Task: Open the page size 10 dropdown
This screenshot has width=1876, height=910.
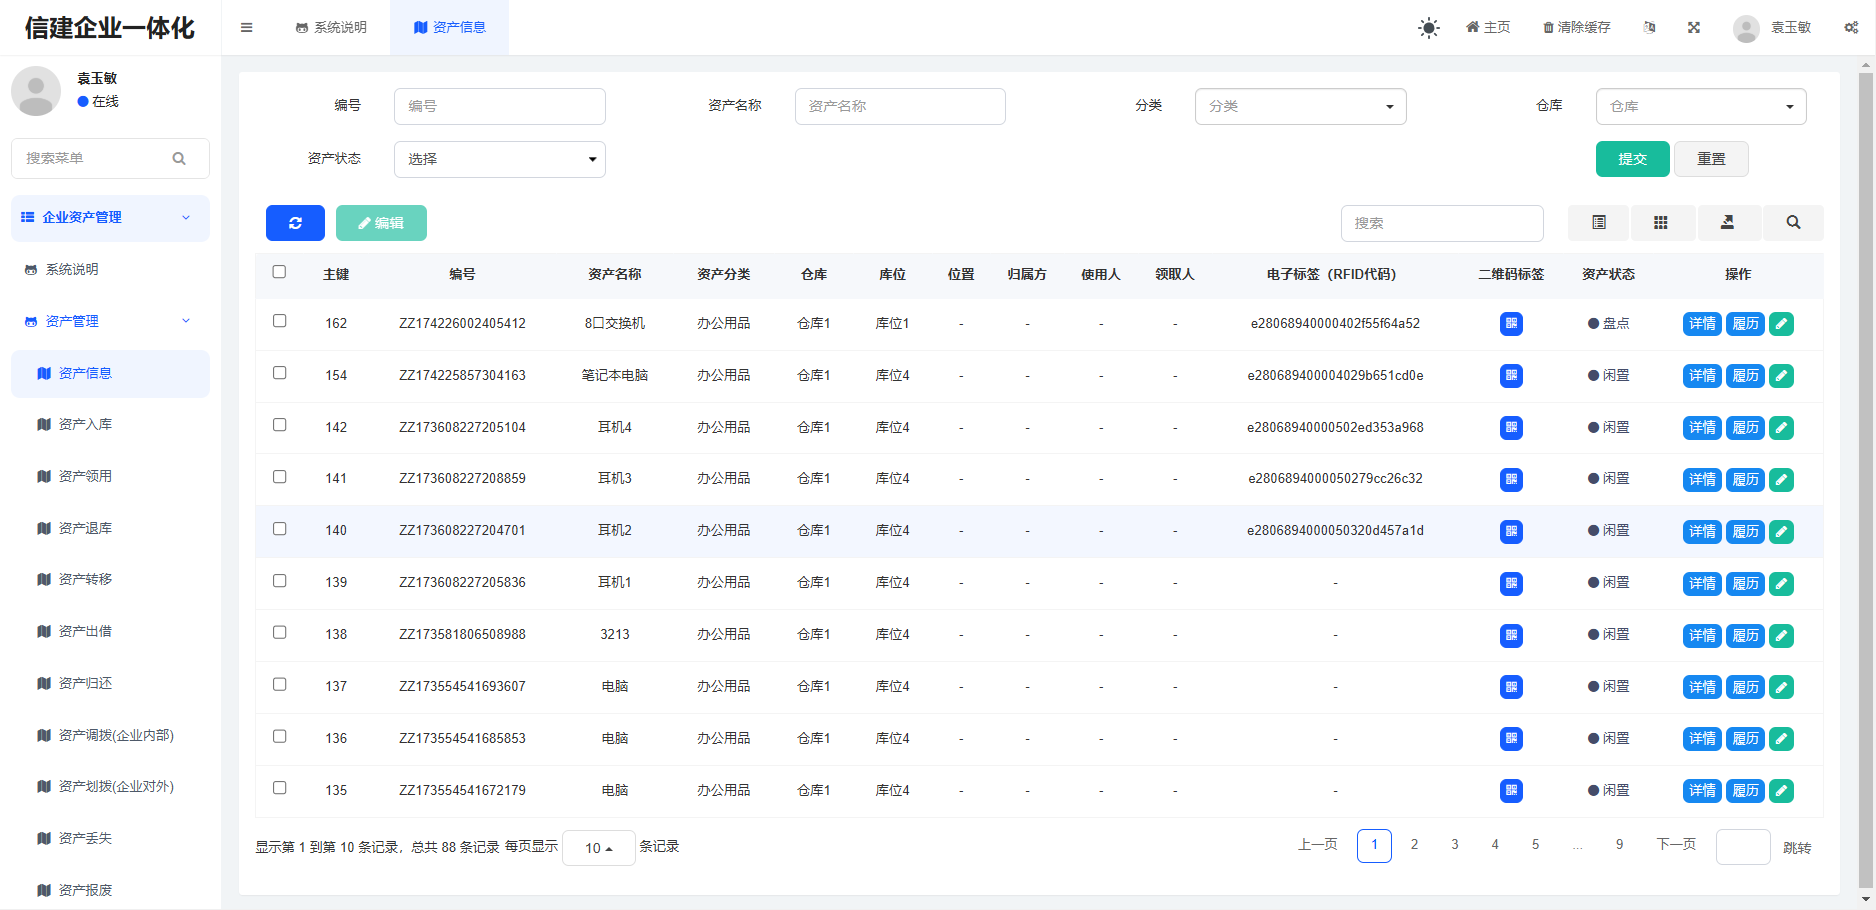Action: [599, 848]
